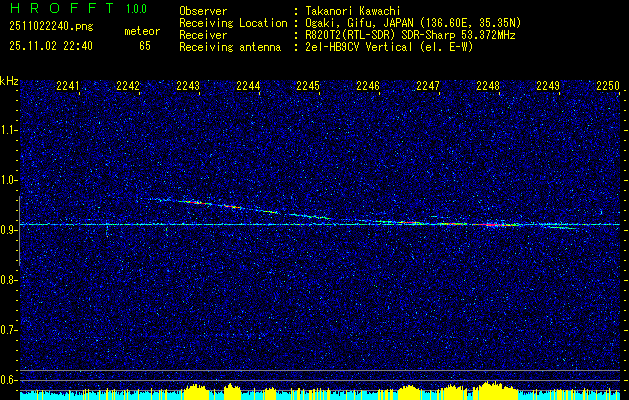The height and width of the screenshot is (400, 629).
Task: Click frequency axis label 0.9
Action: click(x=8, y=230)
